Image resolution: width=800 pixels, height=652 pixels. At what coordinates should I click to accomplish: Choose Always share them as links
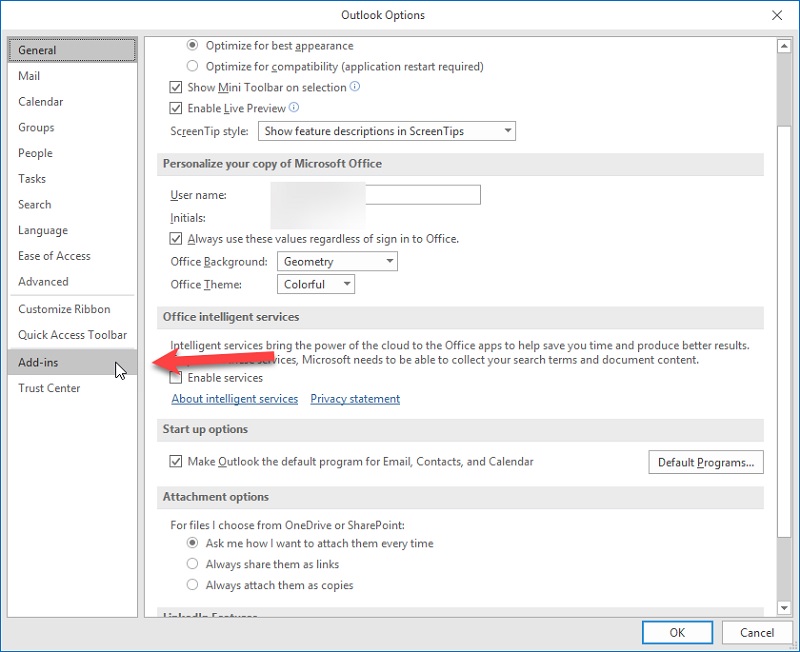tap(193, 564)
